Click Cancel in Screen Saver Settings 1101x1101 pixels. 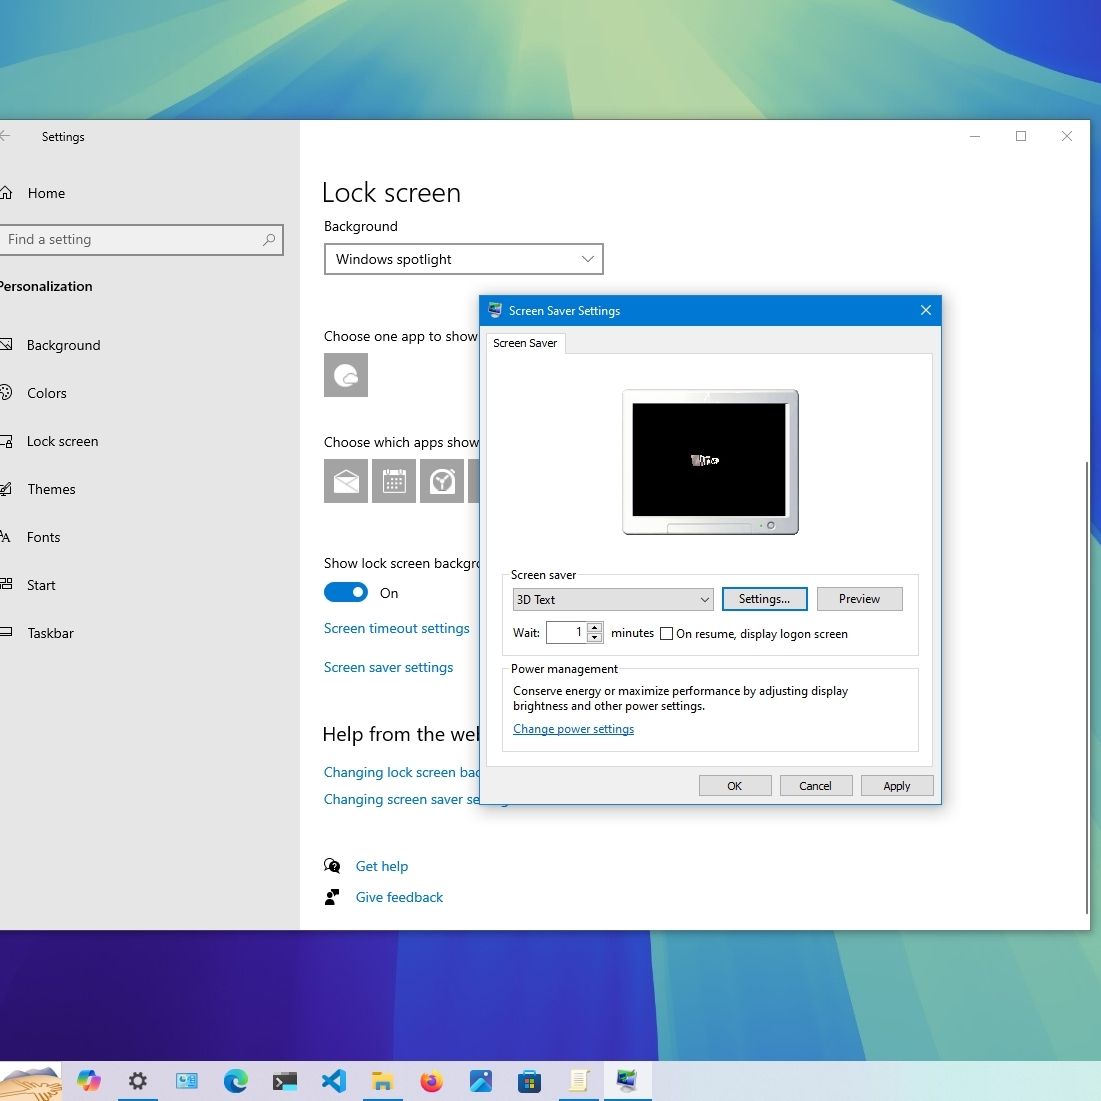815,786
